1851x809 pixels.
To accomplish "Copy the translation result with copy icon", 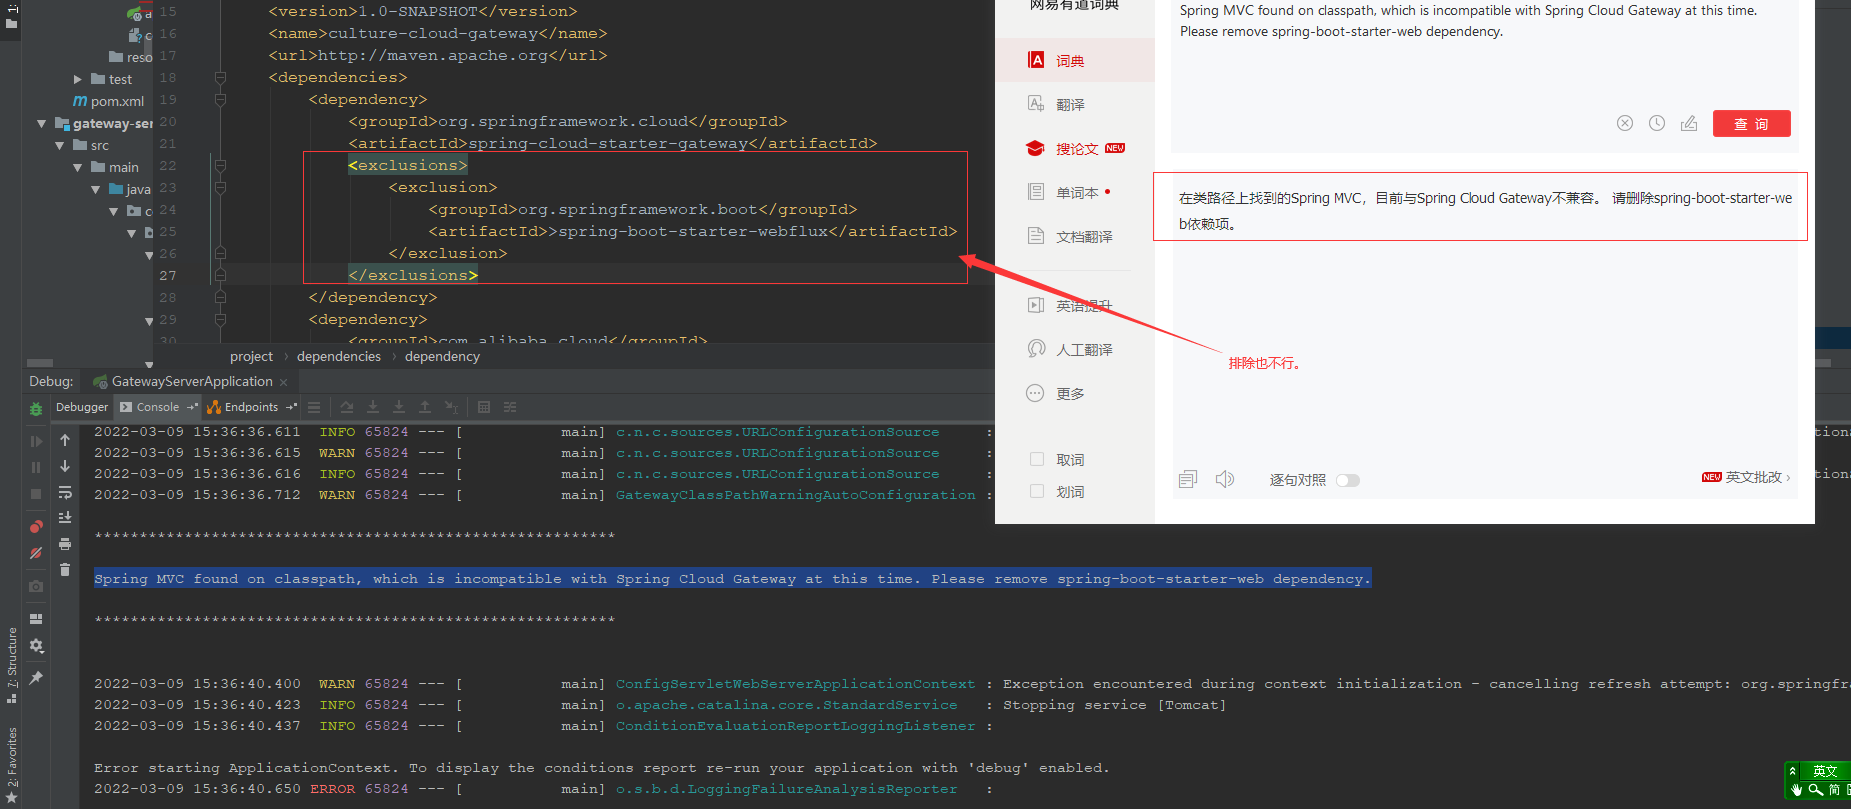I will (1188, 479).
